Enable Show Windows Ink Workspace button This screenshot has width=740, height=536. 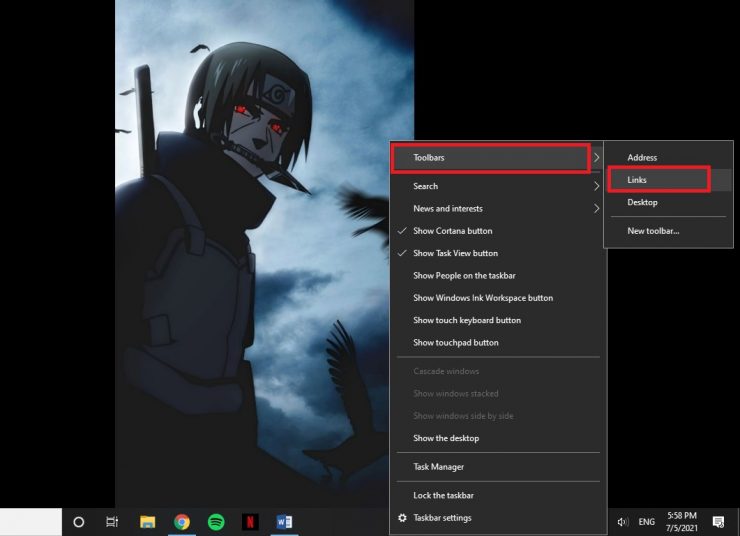(498, 298)
